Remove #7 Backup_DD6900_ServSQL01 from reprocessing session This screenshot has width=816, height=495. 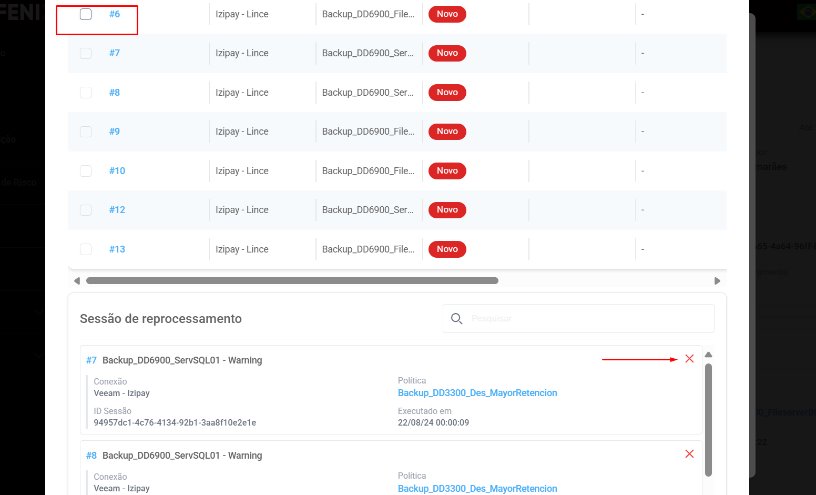point(689,359)
